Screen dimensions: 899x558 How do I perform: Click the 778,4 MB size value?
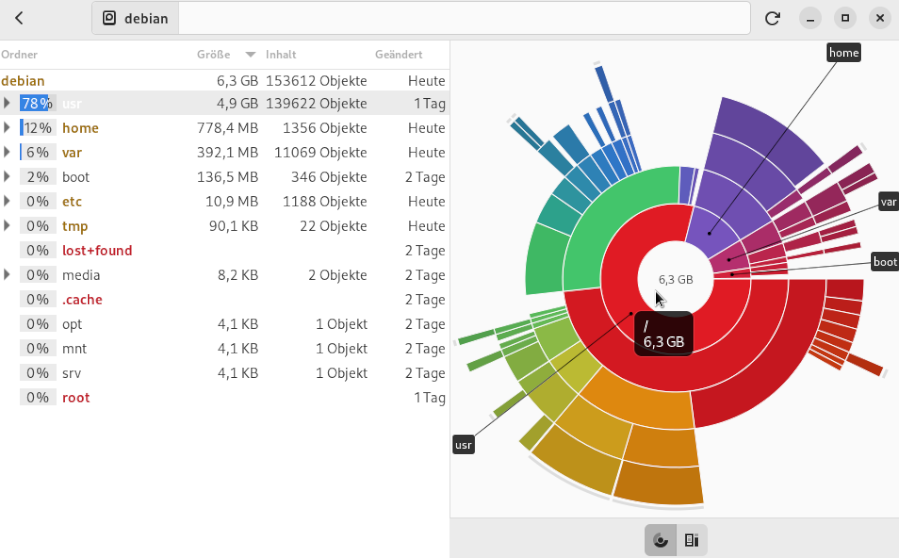coord(227,128)
